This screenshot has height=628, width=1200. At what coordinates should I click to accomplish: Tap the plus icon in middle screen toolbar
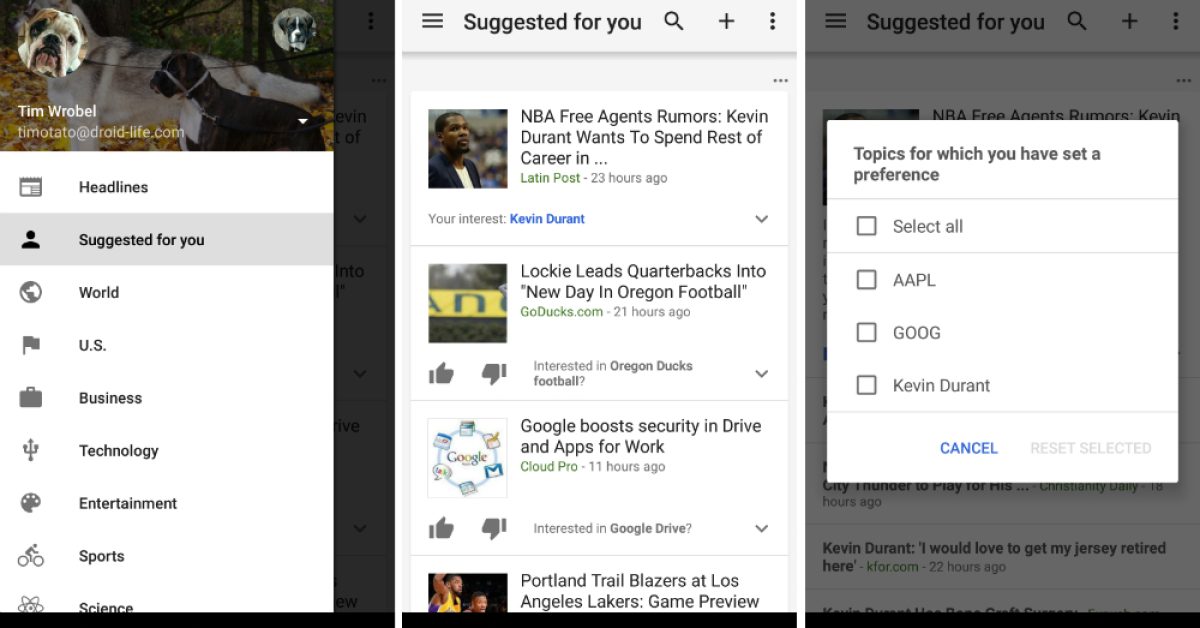(x=727, y=21)
